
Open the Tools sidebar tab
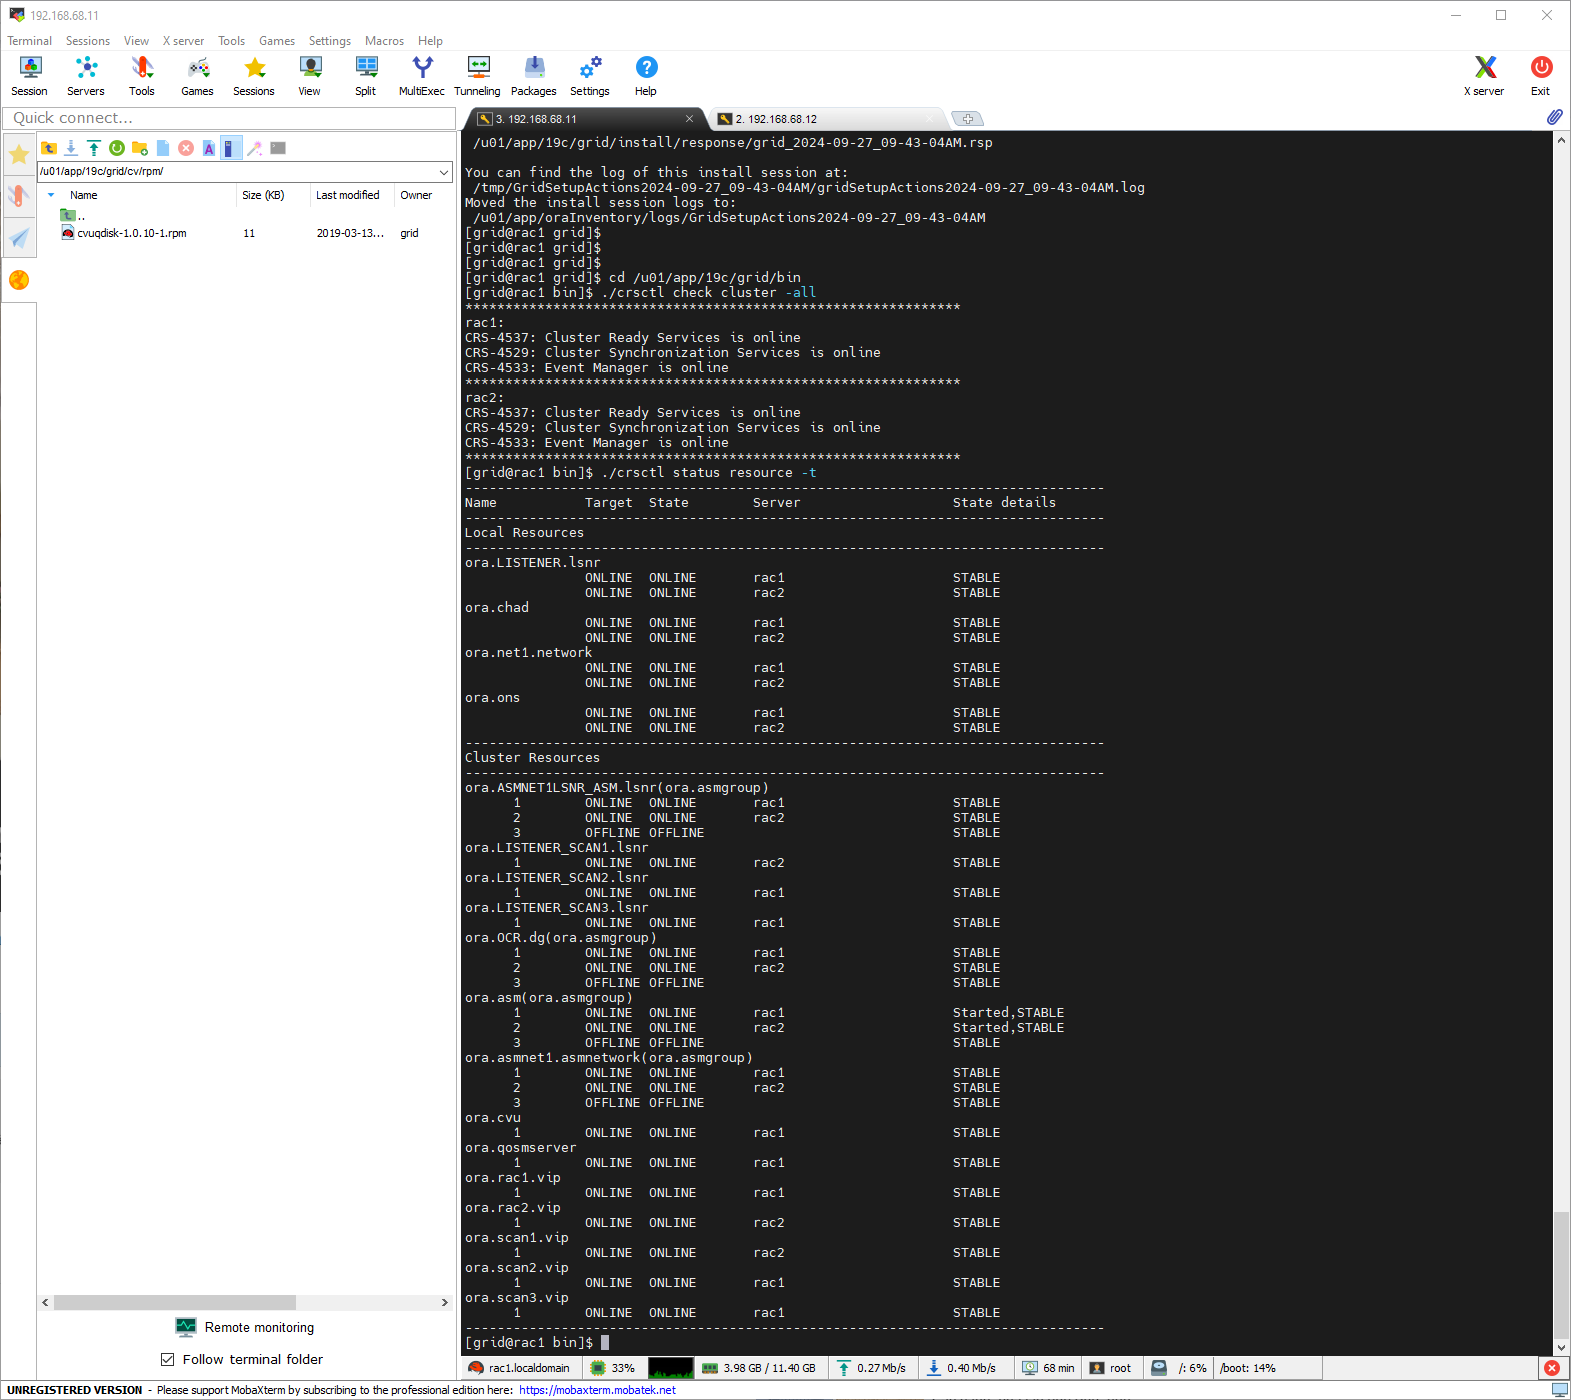click(x=19, y=195)
